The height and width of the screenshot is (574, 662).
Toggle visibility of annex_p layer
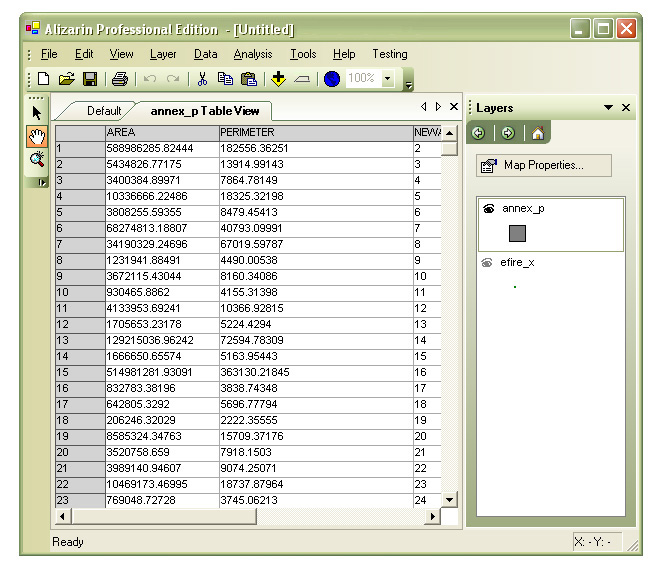pos(488,209)
